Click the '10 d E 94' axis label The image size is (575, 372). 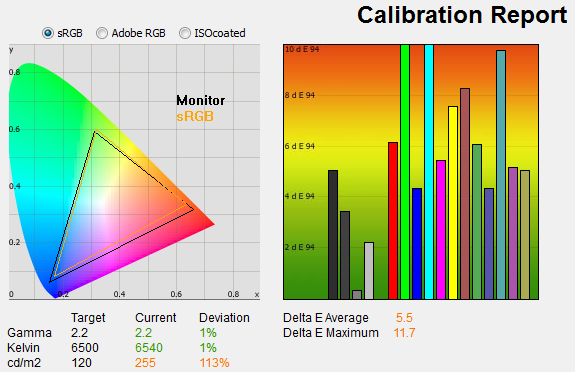point(302,49)
